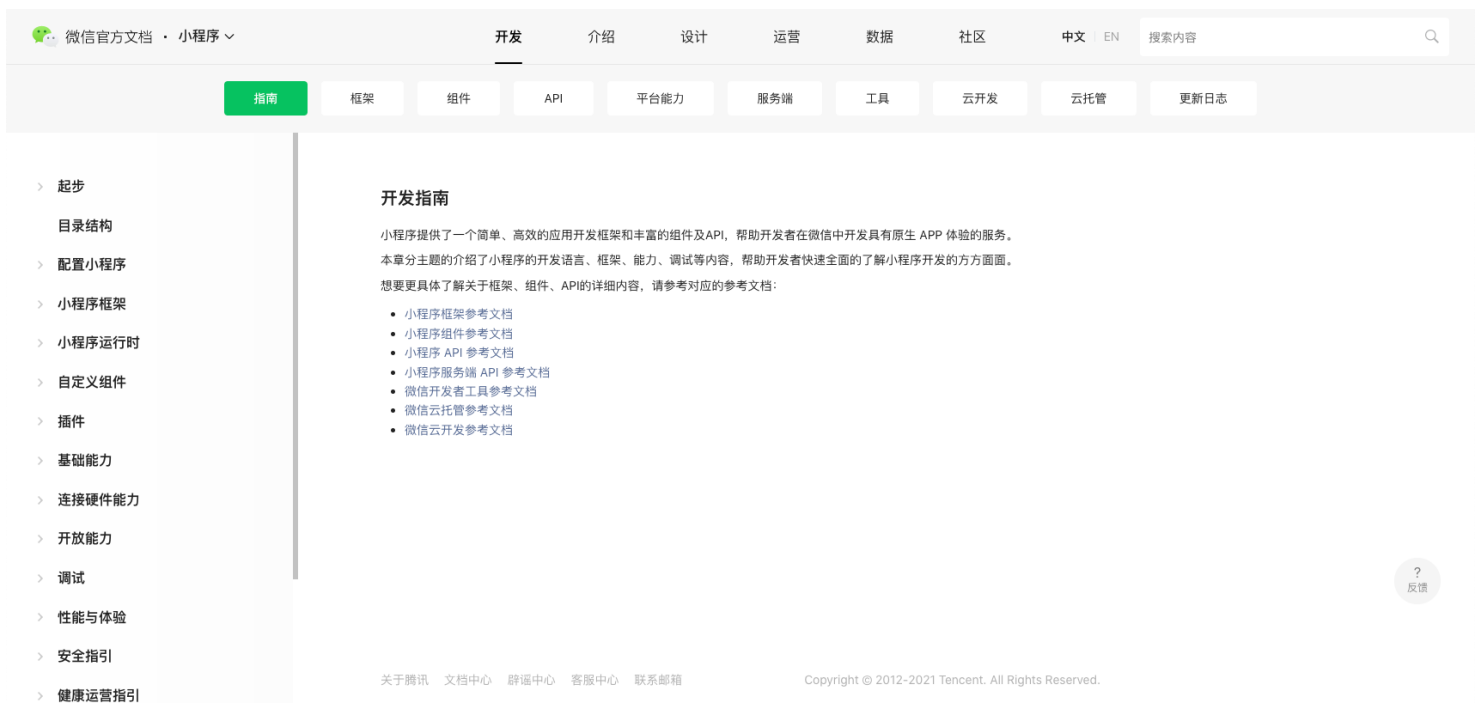This screenshot has width=1481, height=717.
Task: Expand the 基础能力 sidebar section
Action: tap(85, 460)
